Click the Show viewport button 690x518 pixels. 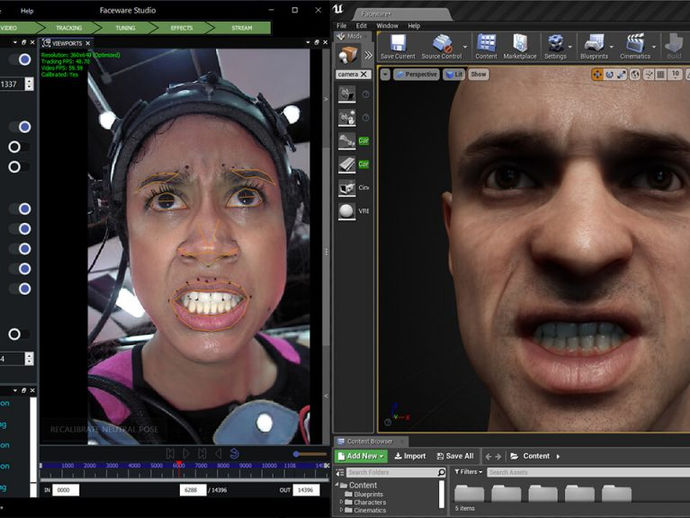coord(478,74)
